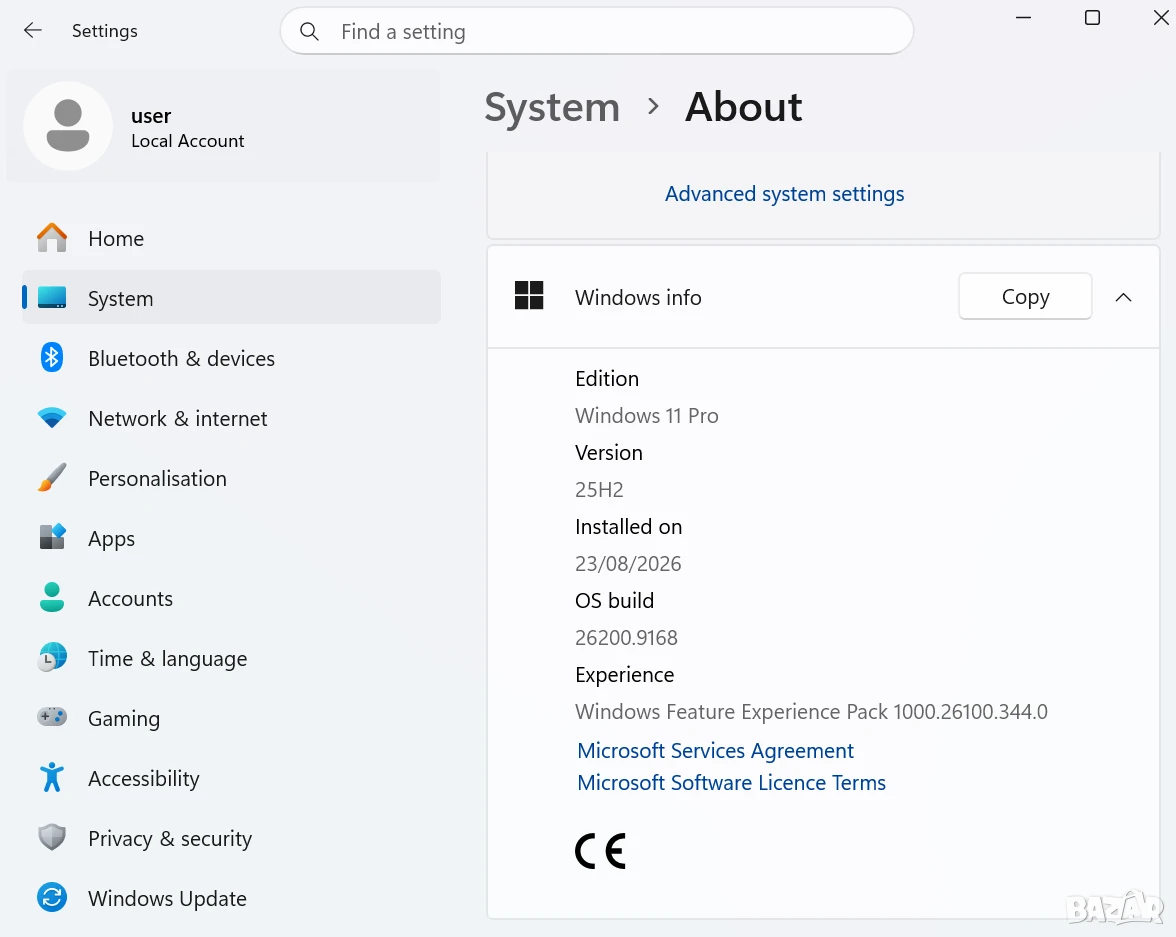Image resolution: width=1176 pixels, height=937 pixels.
Task: Maximize the Settings window
Action: [x=1092, y=17]
